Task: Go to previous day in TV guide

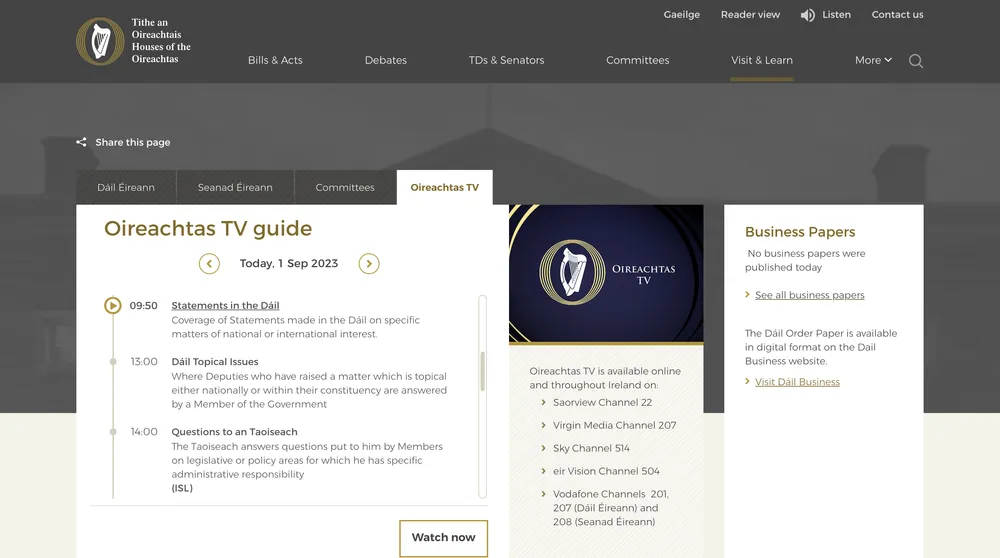Action: pyautogui.click(x=209, y=263)
